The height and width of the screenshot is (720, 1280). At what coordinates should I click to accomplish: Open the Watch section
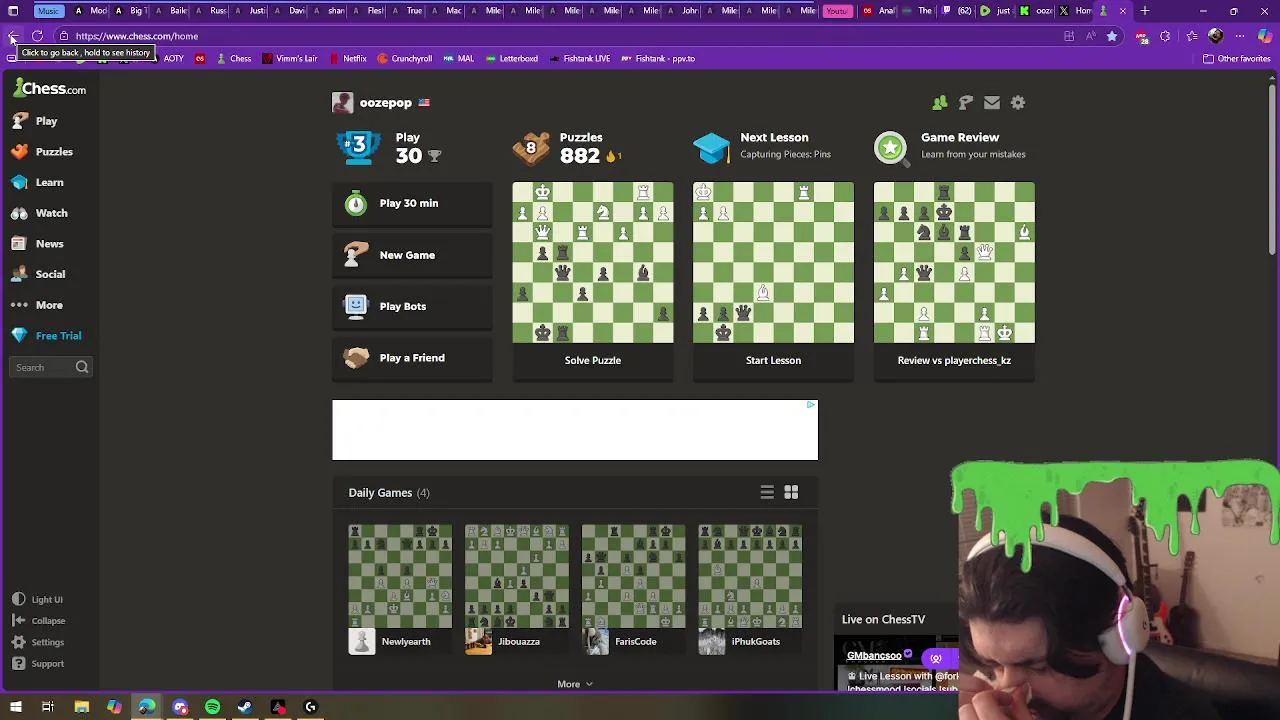point(40,213)
